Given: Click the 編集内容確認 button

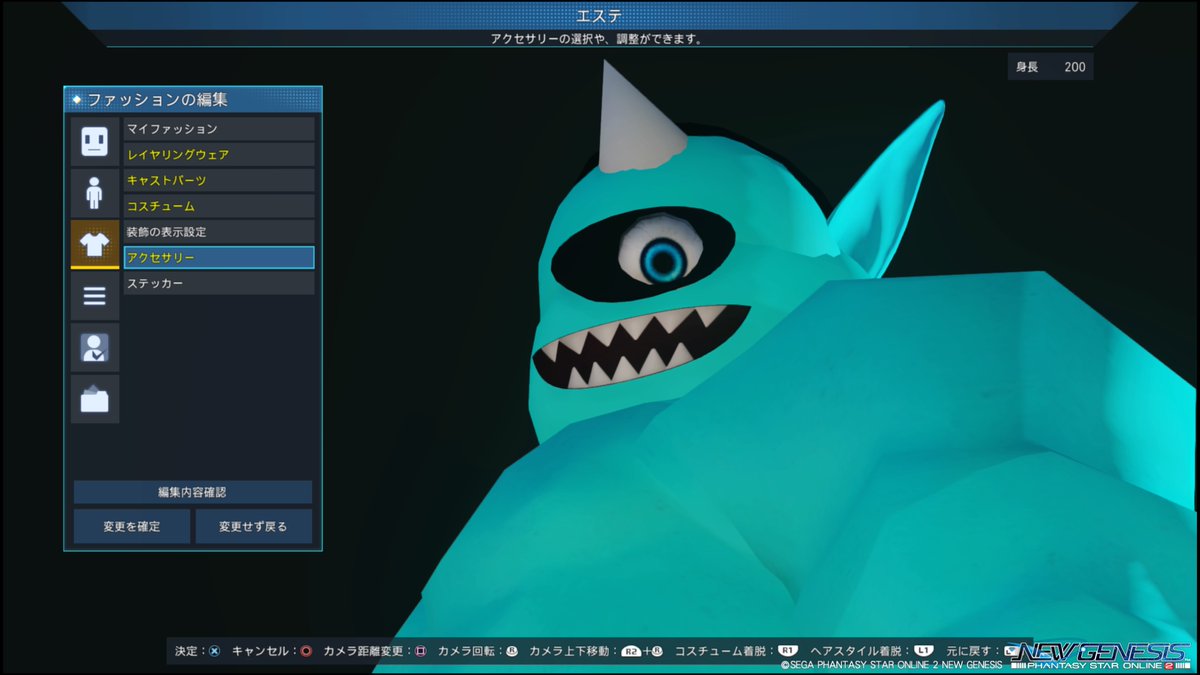Looking at the screenshot, I should click(x=193, y=492).
